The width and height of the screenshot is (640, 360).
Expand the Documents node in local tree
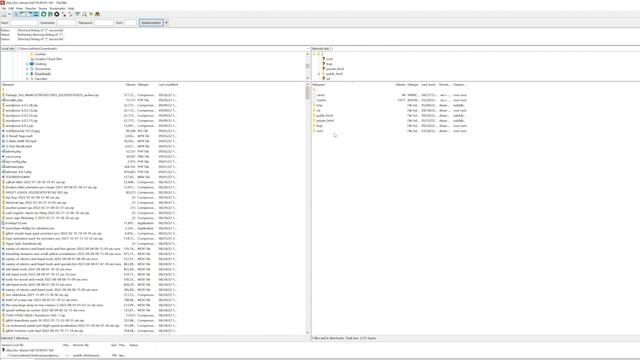27,69
